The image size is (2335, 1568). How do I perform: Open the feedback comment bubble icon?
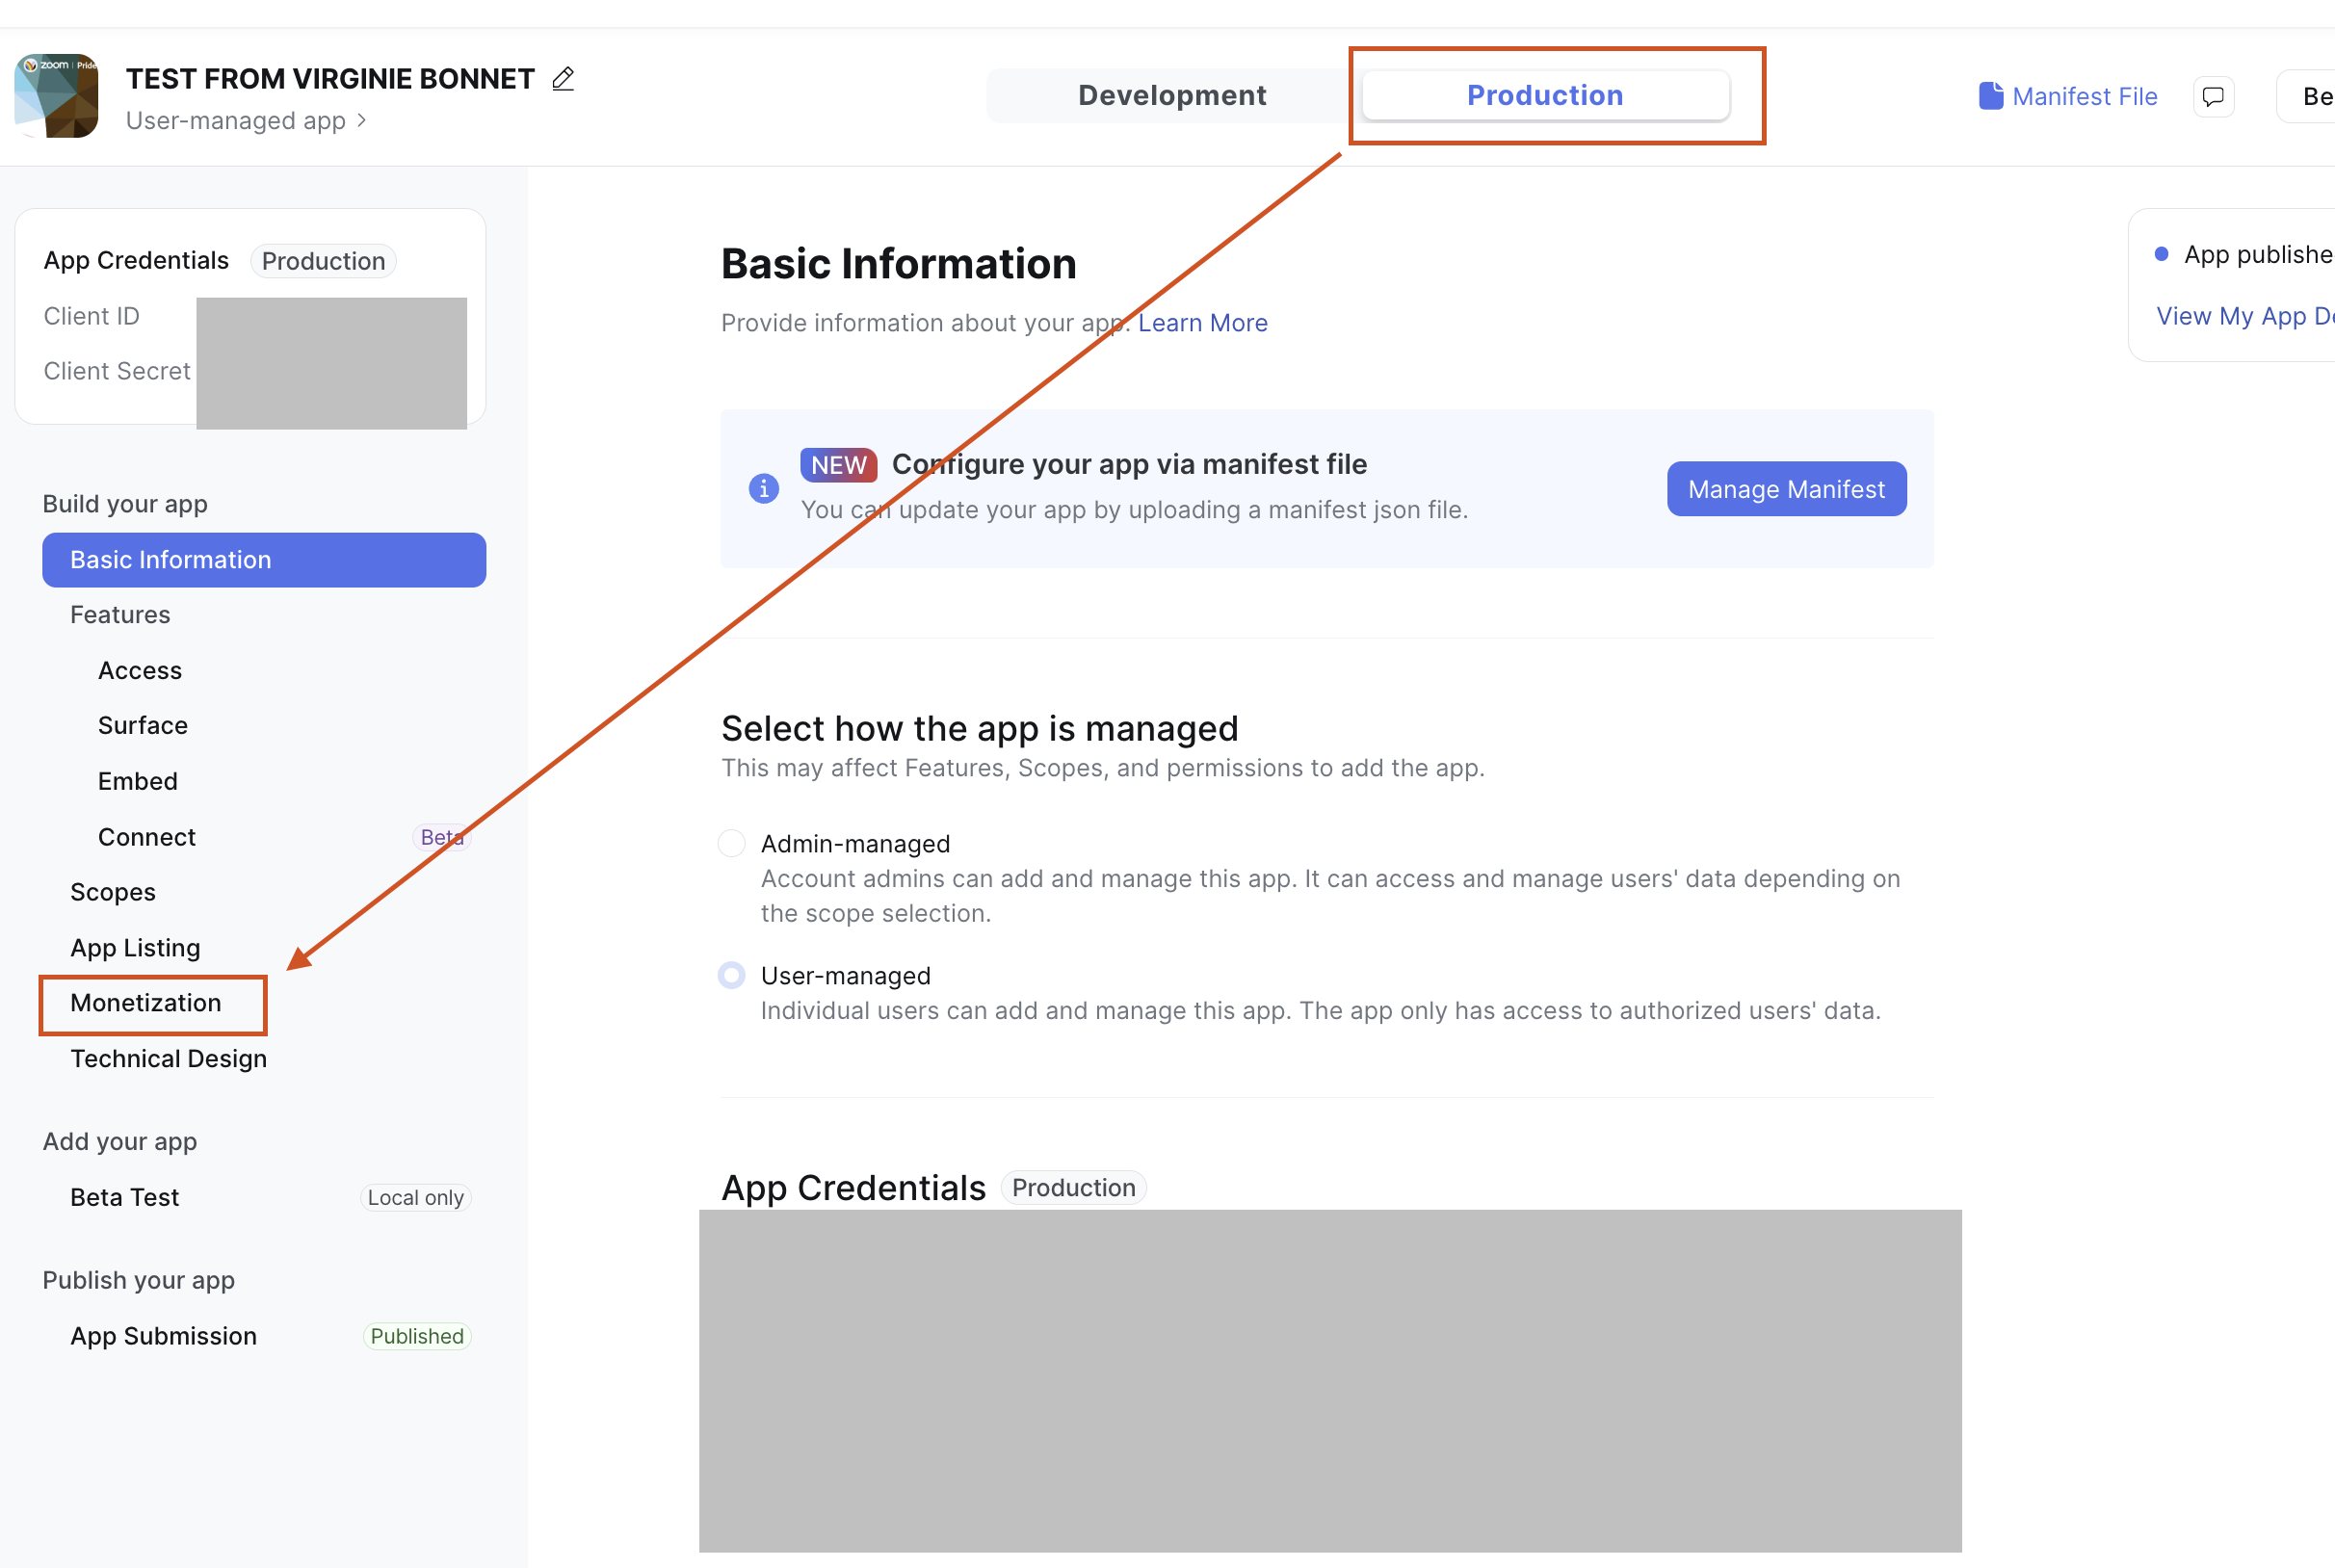click(2213, 97)
